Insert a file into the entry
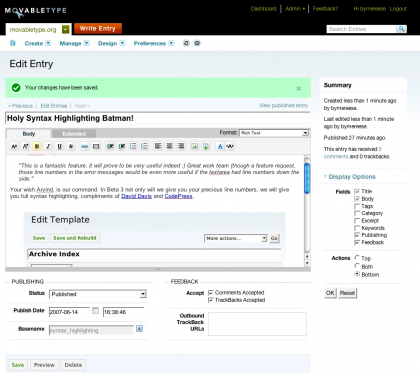 click(206, 146)
